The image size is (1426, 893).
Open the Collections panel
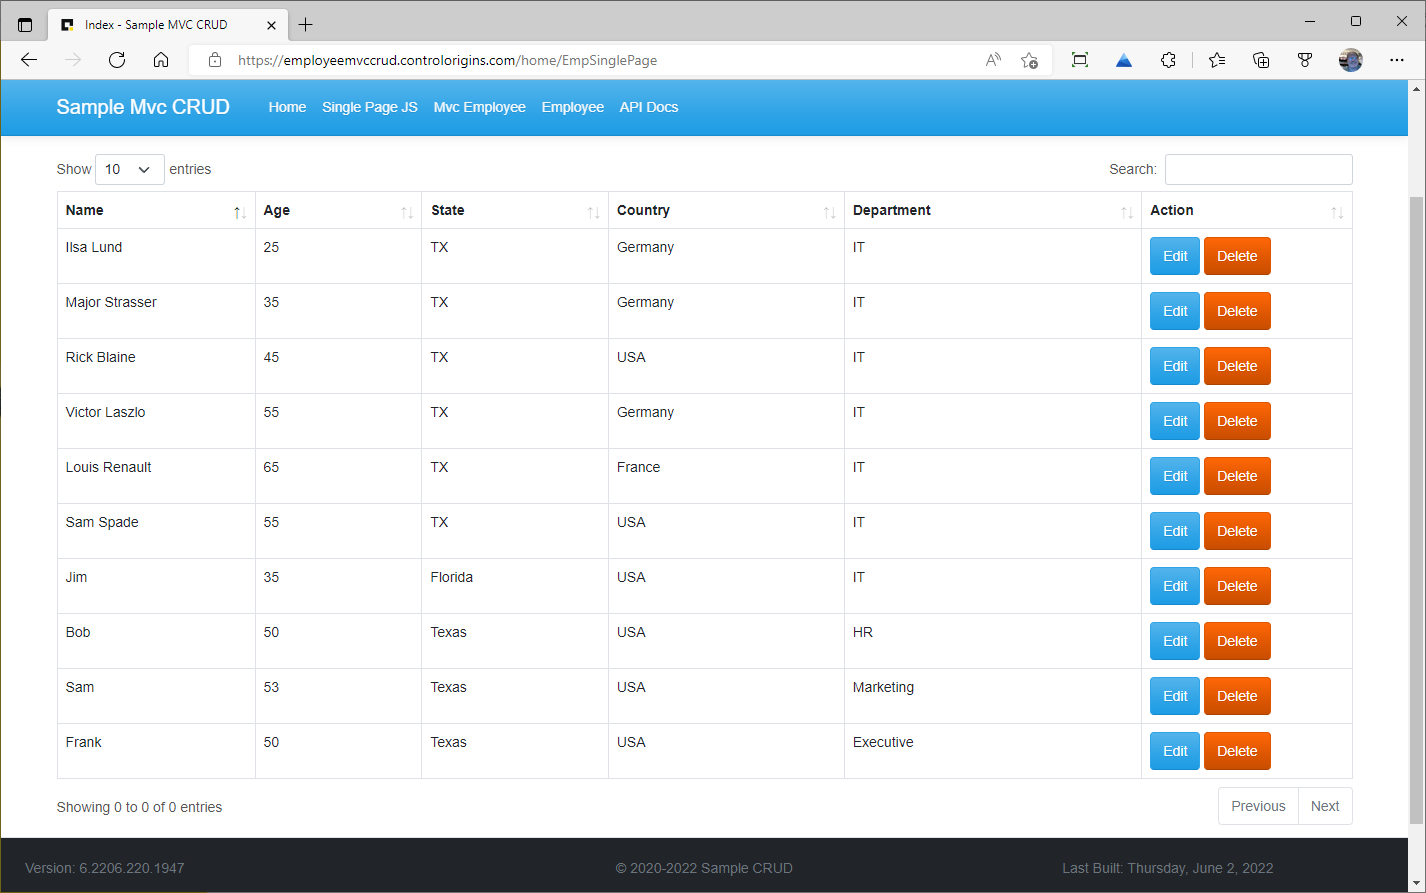pyautogui.click(x=1261, y=60)
